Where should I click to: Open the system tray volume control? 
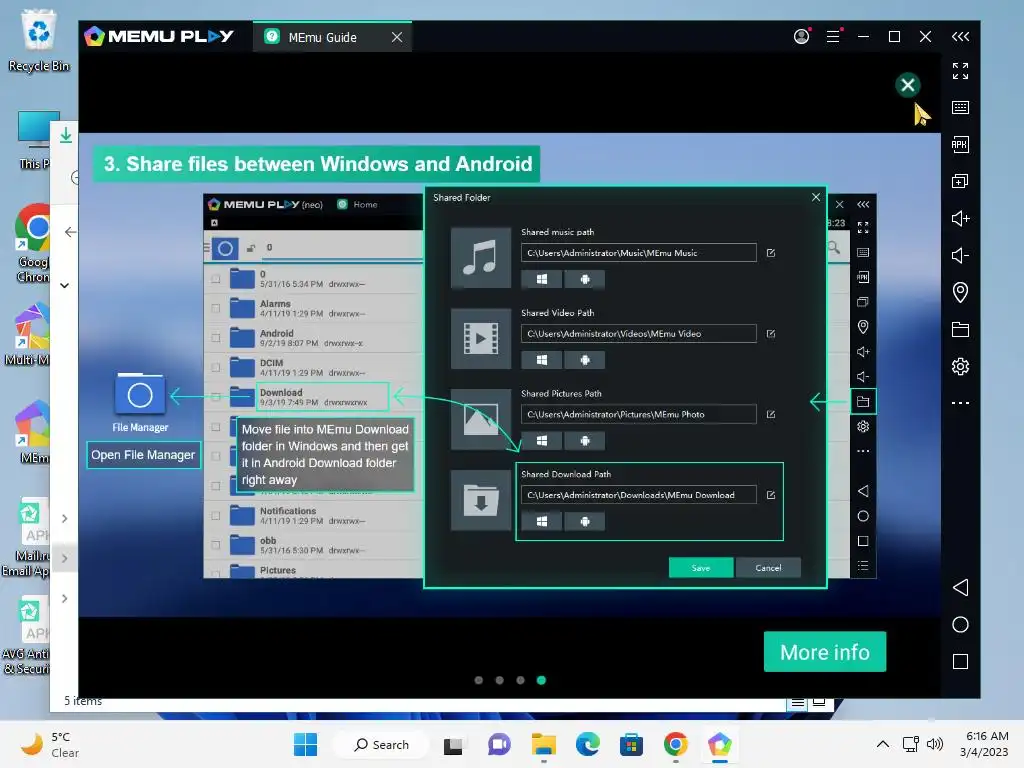point(935,744)
